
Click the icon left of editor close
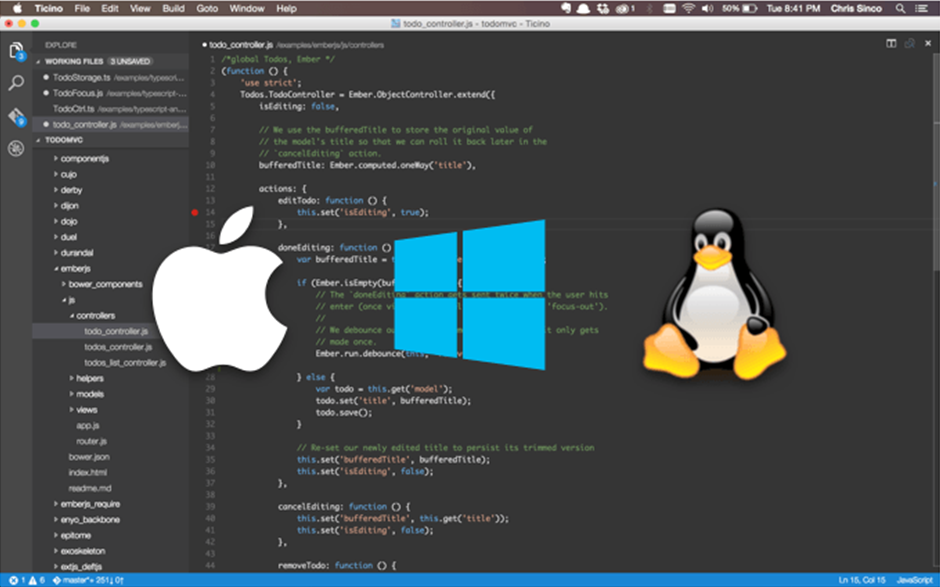909,43
